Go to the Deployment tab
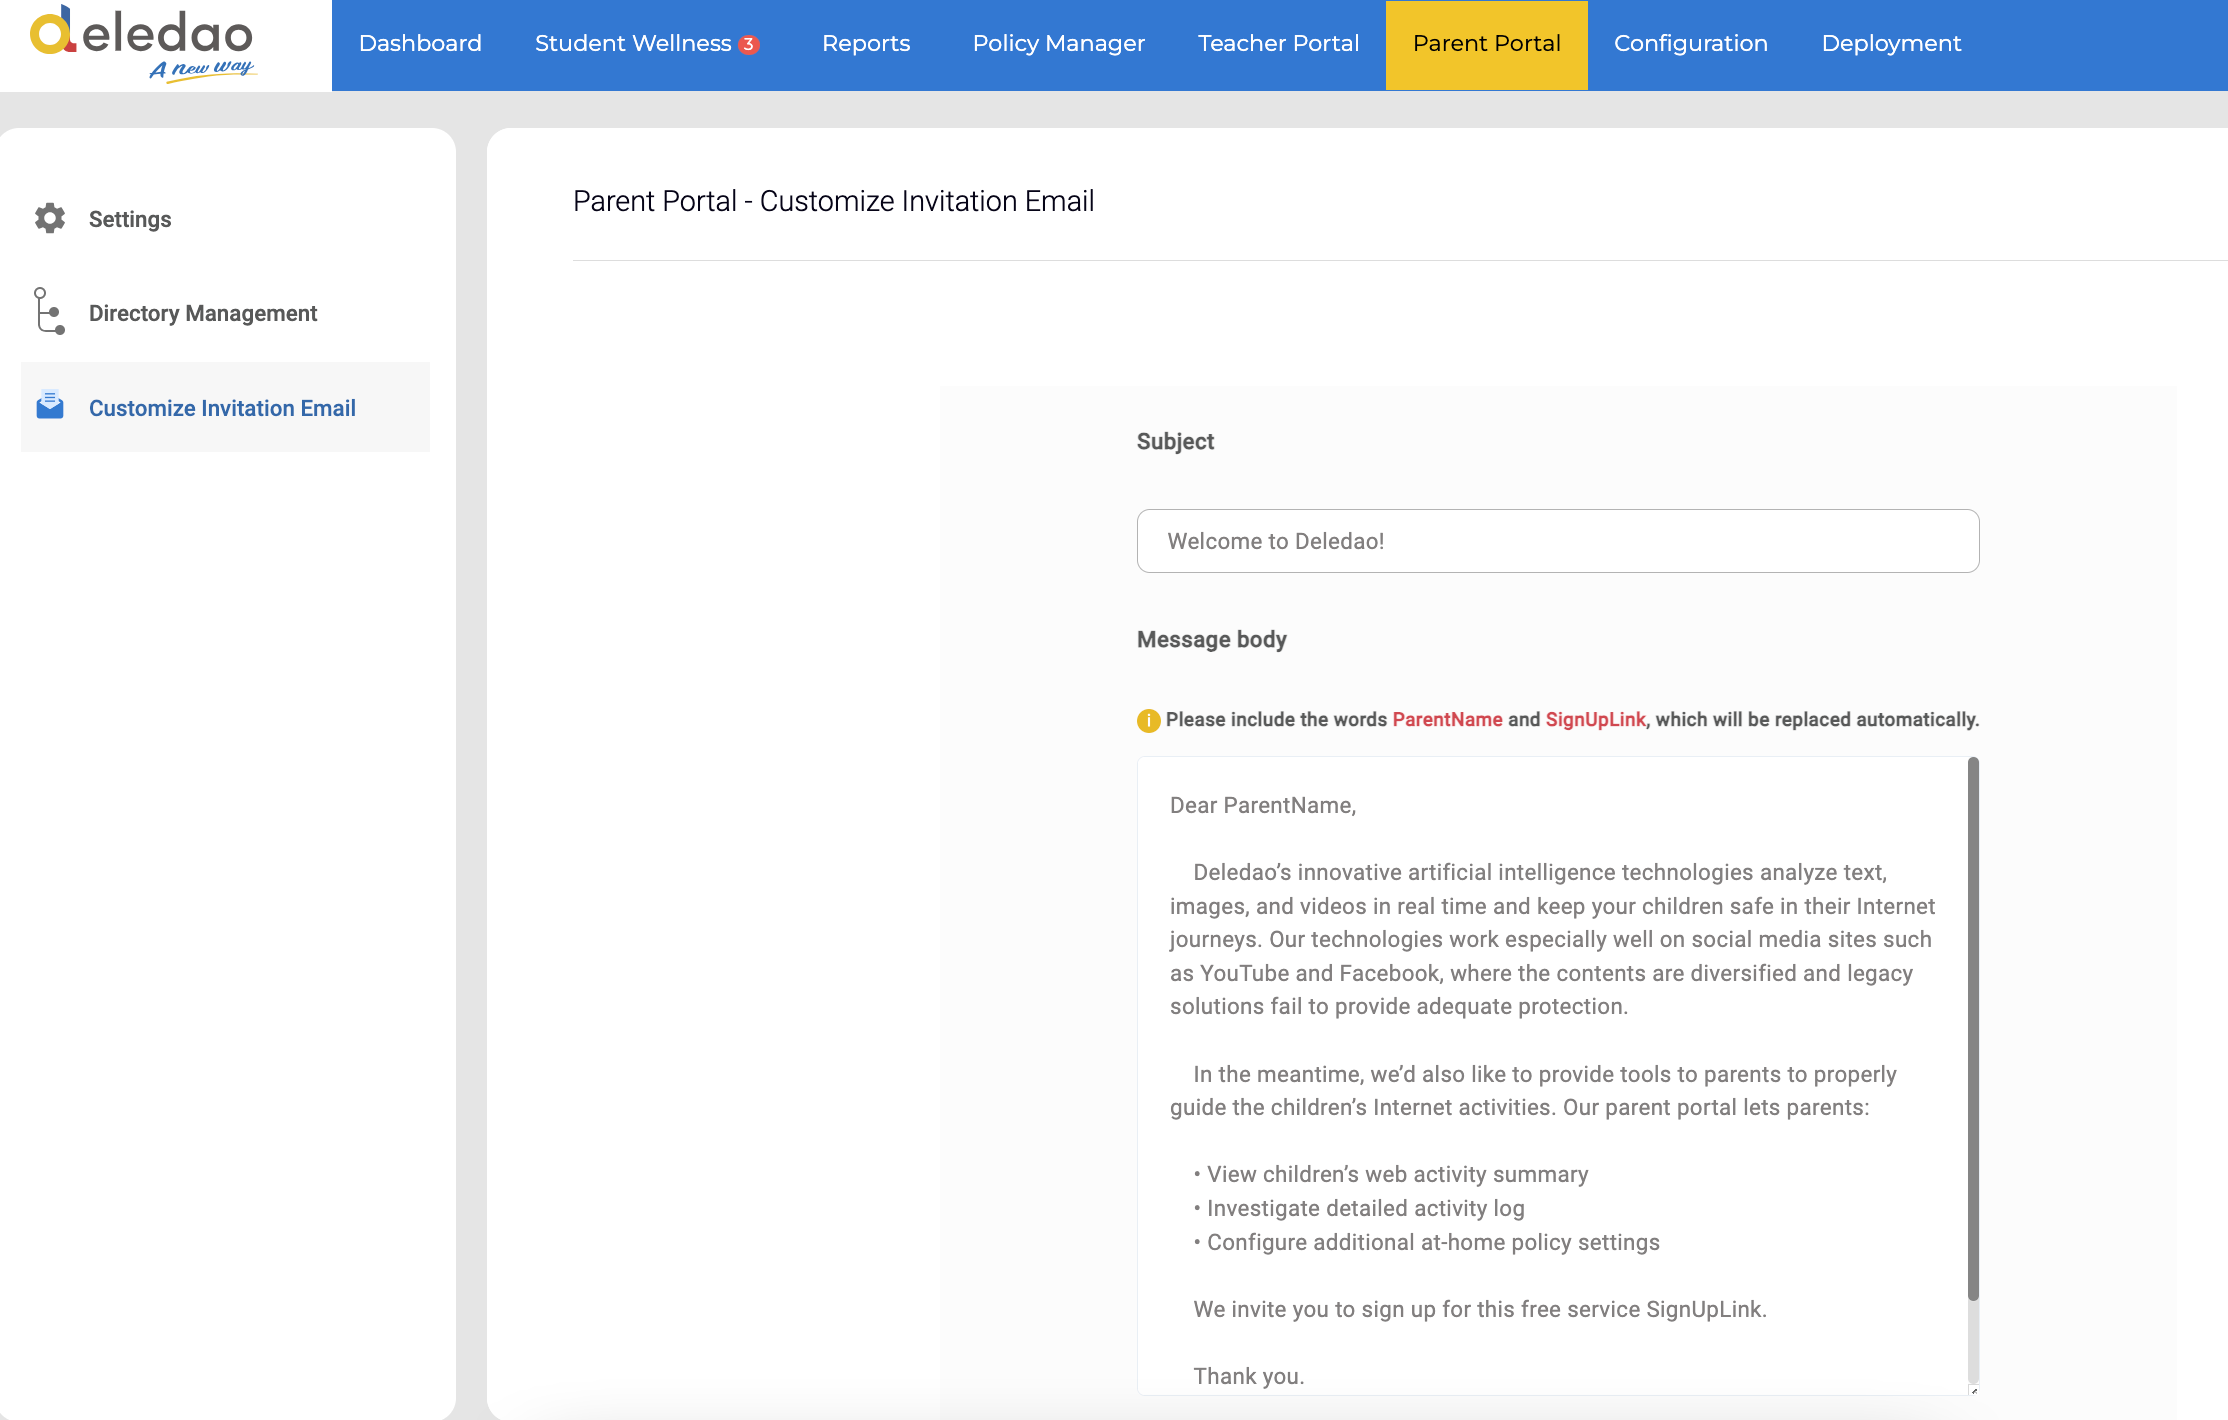2228x1420 pixels. (x=1891, y=44)
